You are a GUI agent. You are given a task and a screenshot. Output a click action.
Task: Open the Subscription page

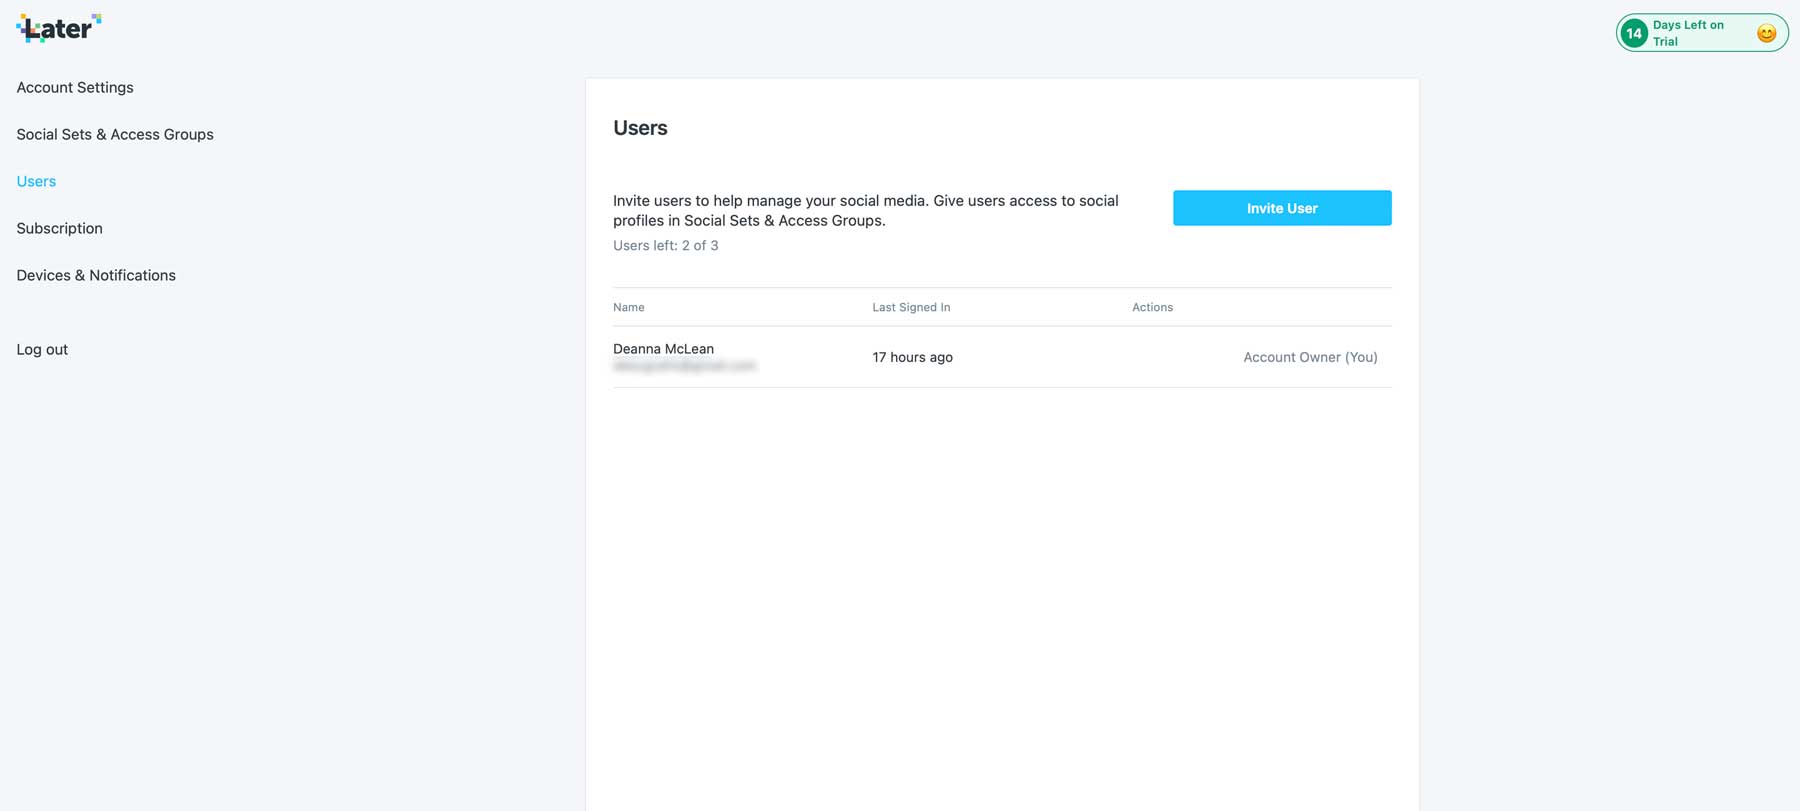[x=59, y=228]
